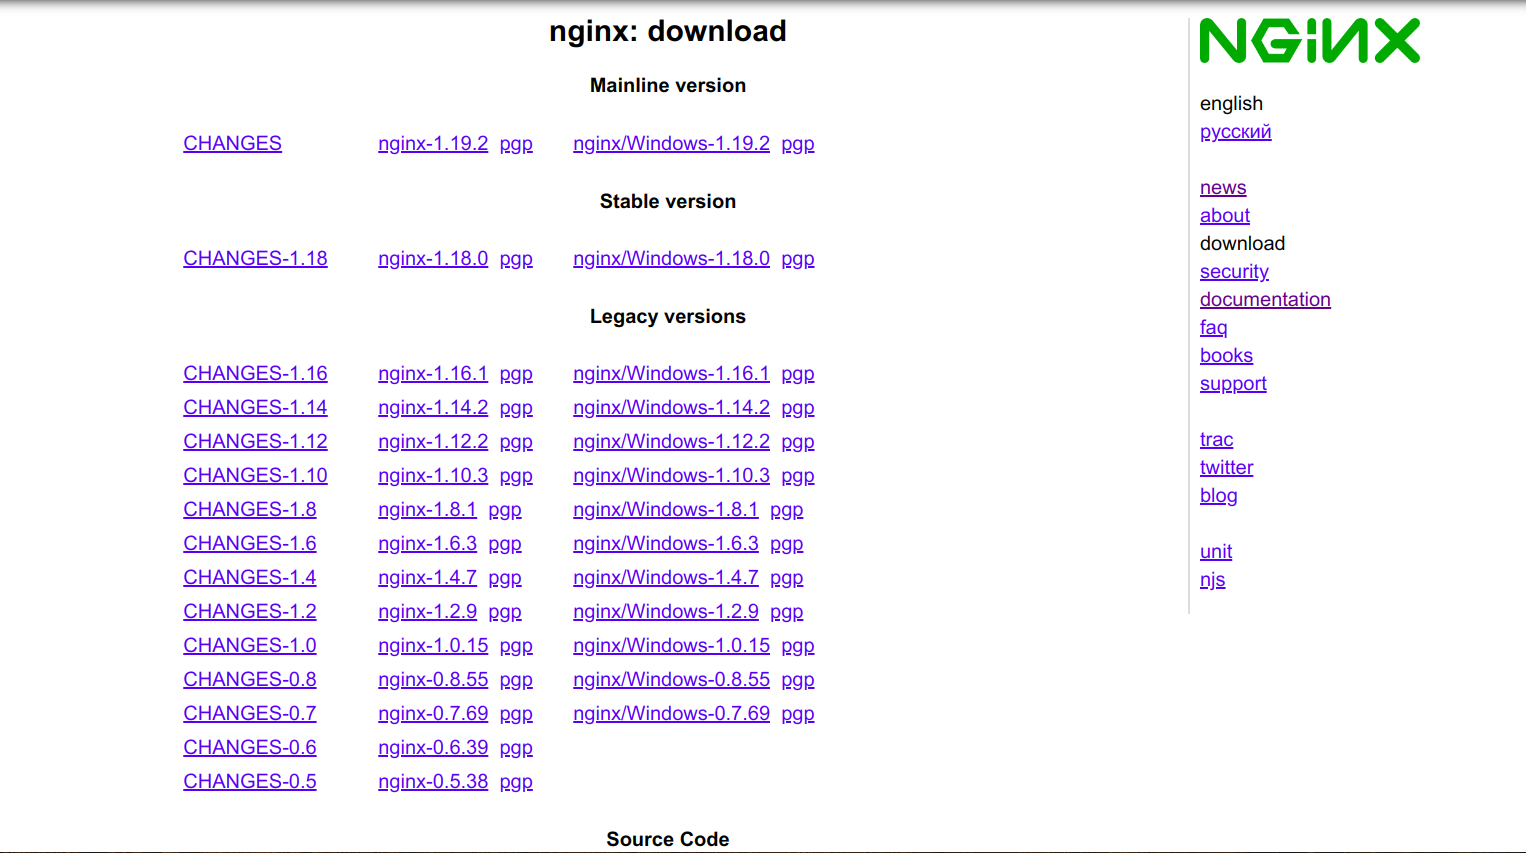
Task: Open CHANGES-1.16 link
Action: [255, 373]
